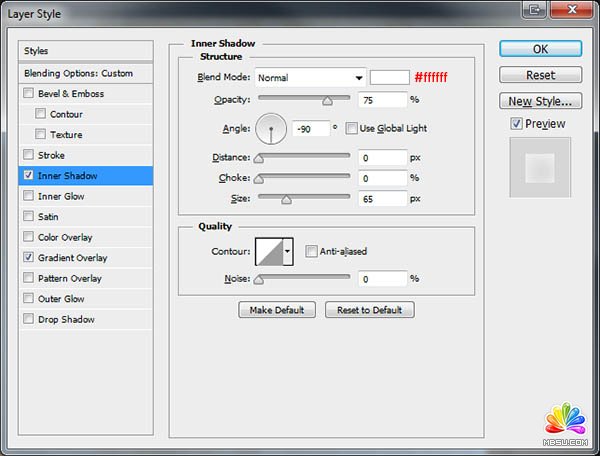Click the New Style button
The image size is (600, 456).
click(540, 101)
